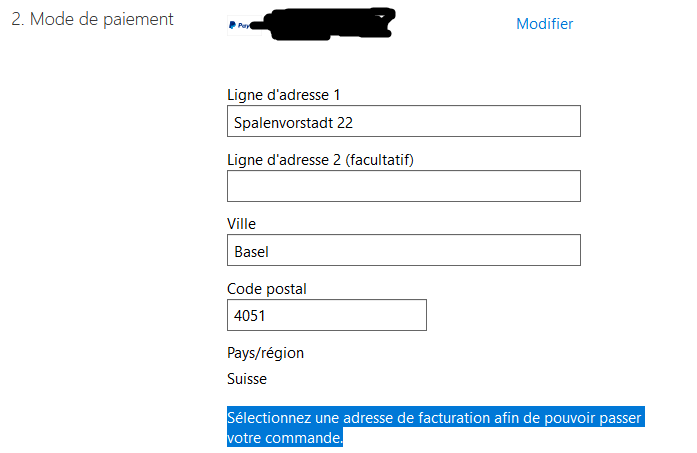Click the highlighted 'votre commande.' text
Image resolution: width=697 pixels, height=453 pixels.
pyautogui.click(x=285, y=437)
